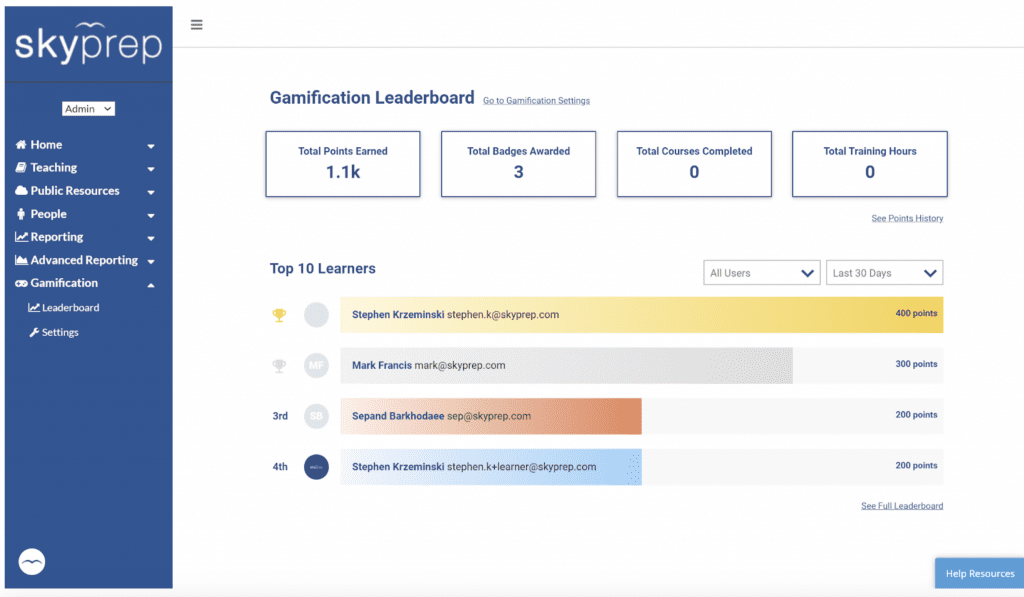This screenshot has height=597, width=1024.
Task: Click the Teaching book icon
Action: 20,167
